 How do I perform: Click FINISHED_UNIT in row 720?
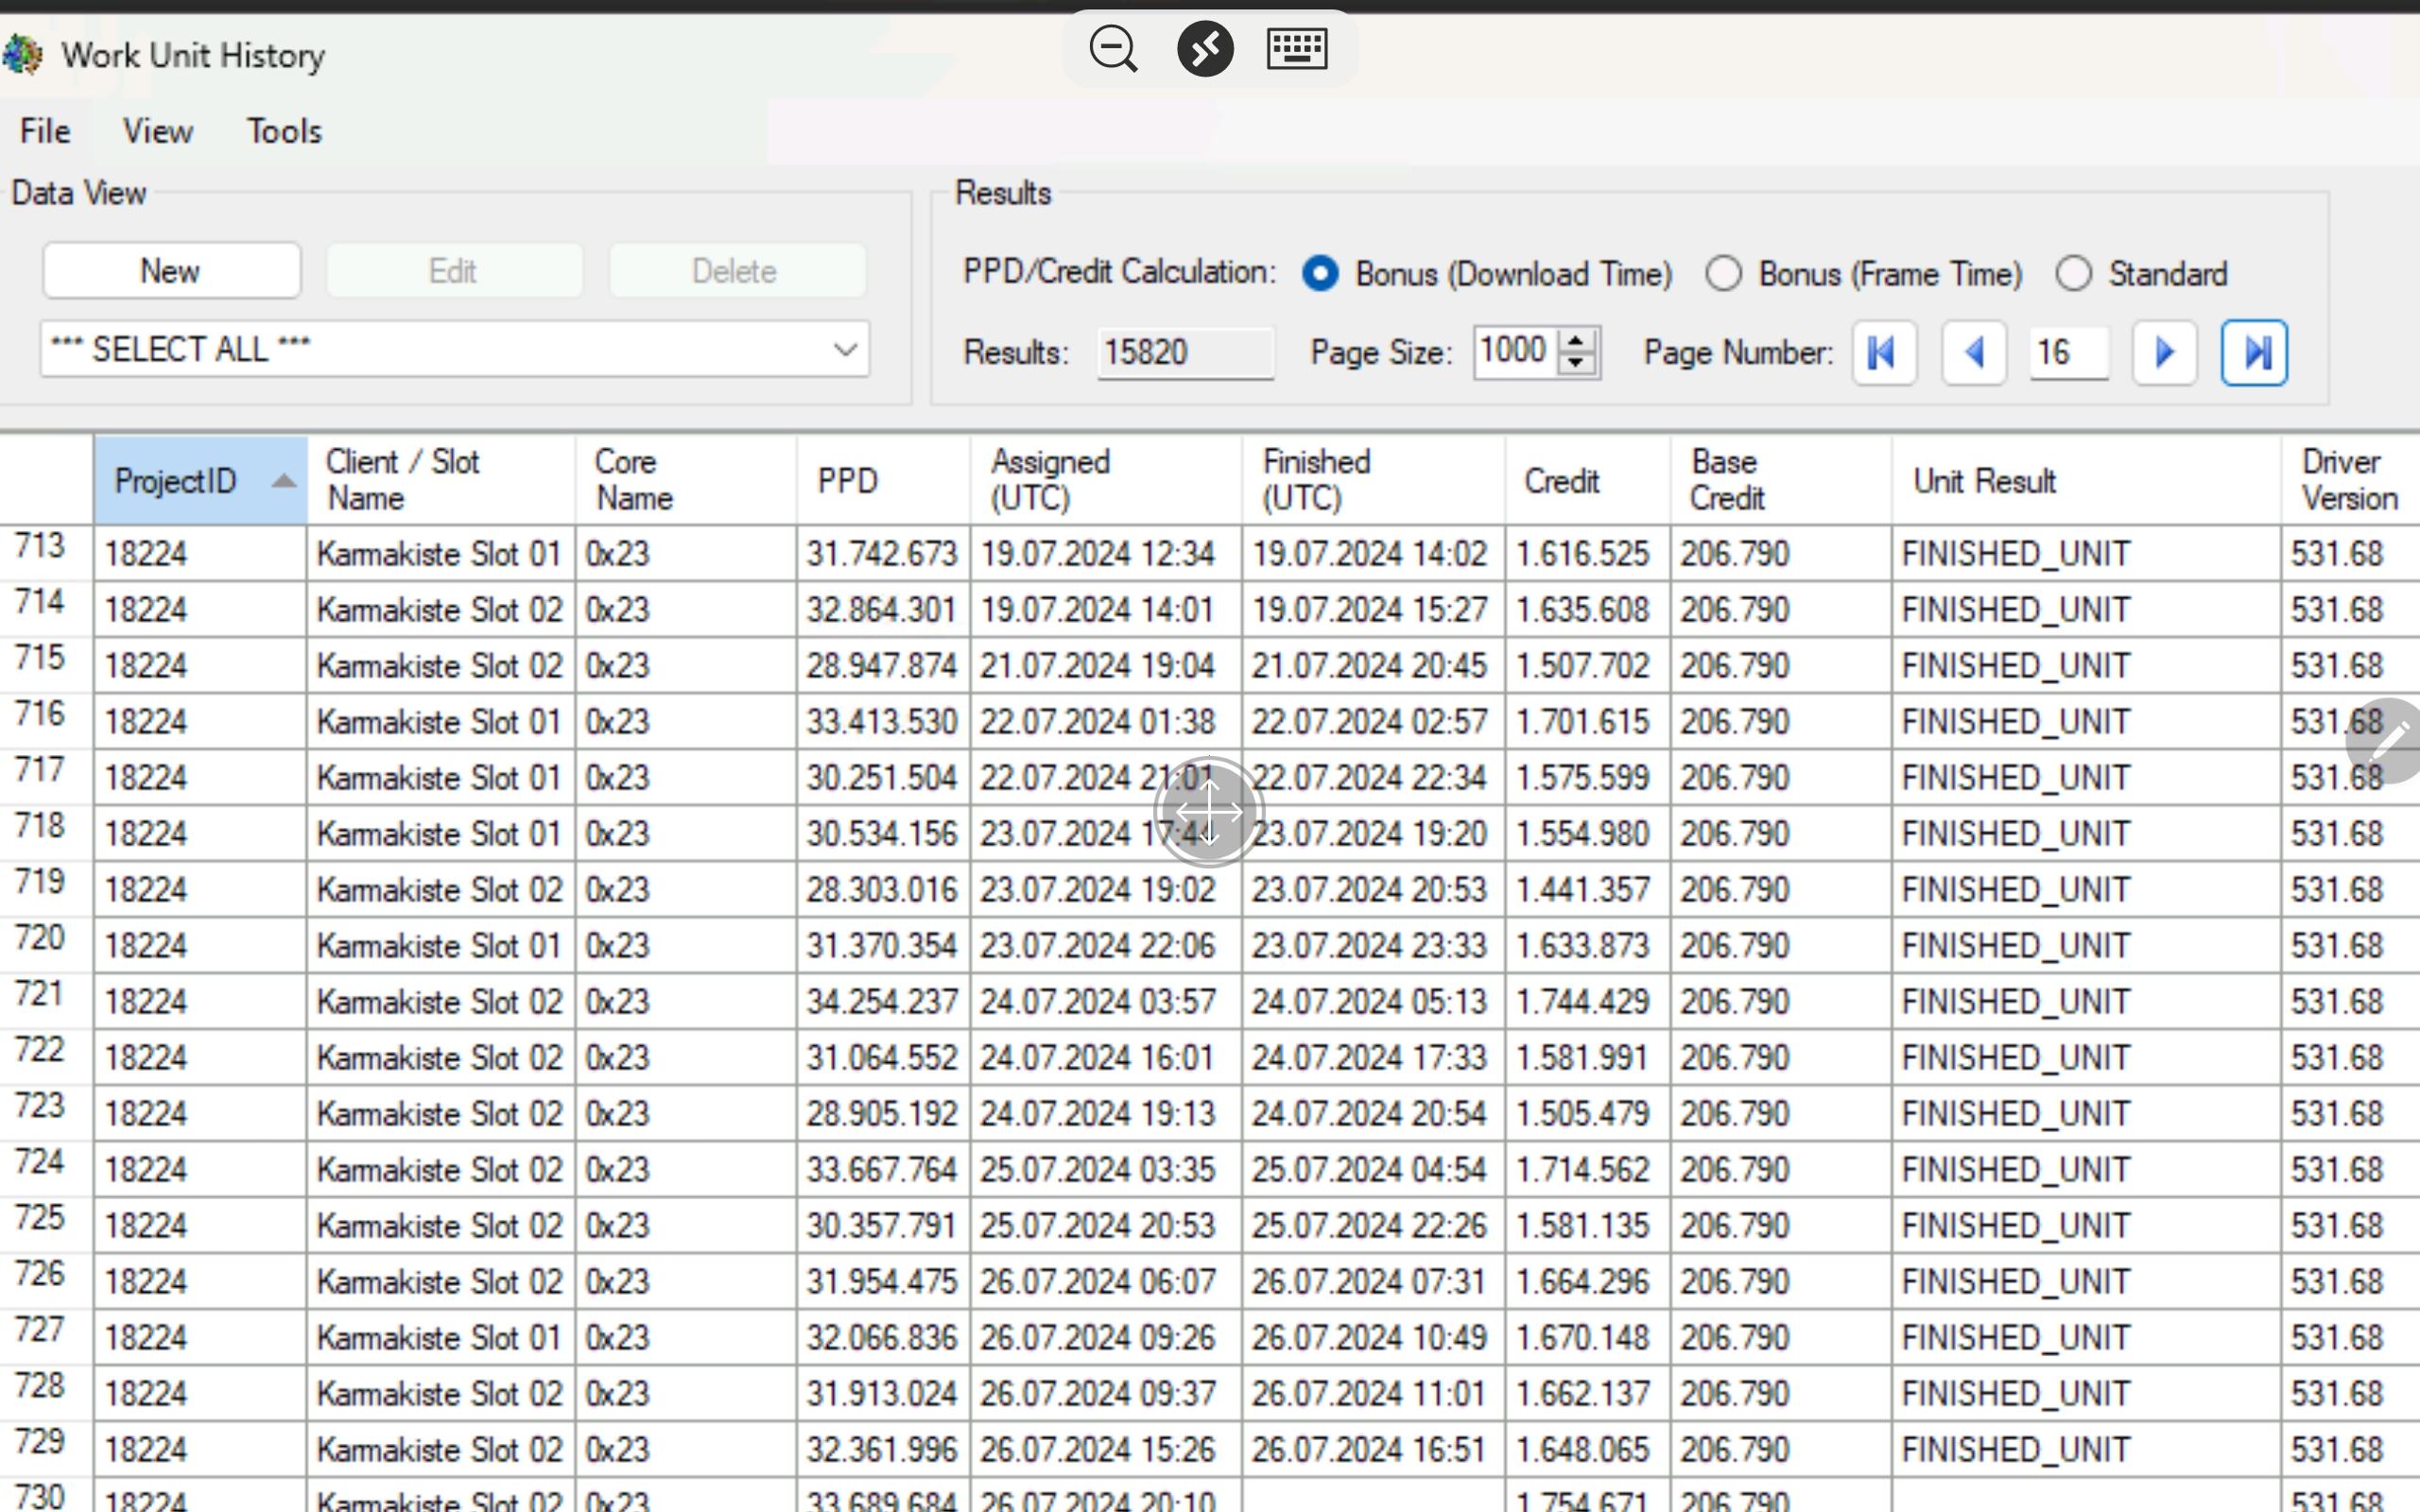click(x=2016, y=946)
